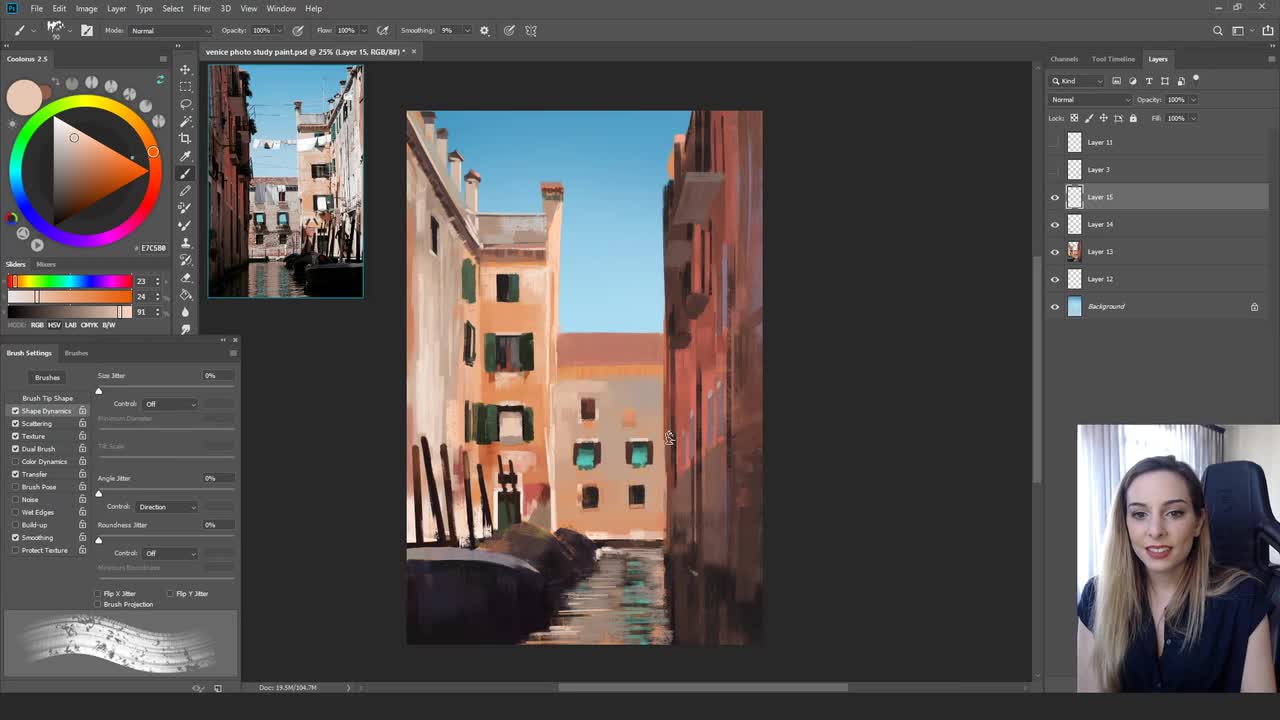This screenshot has height=720, width=1280.
Task: Select the Move tool
Action: (186, 69)
